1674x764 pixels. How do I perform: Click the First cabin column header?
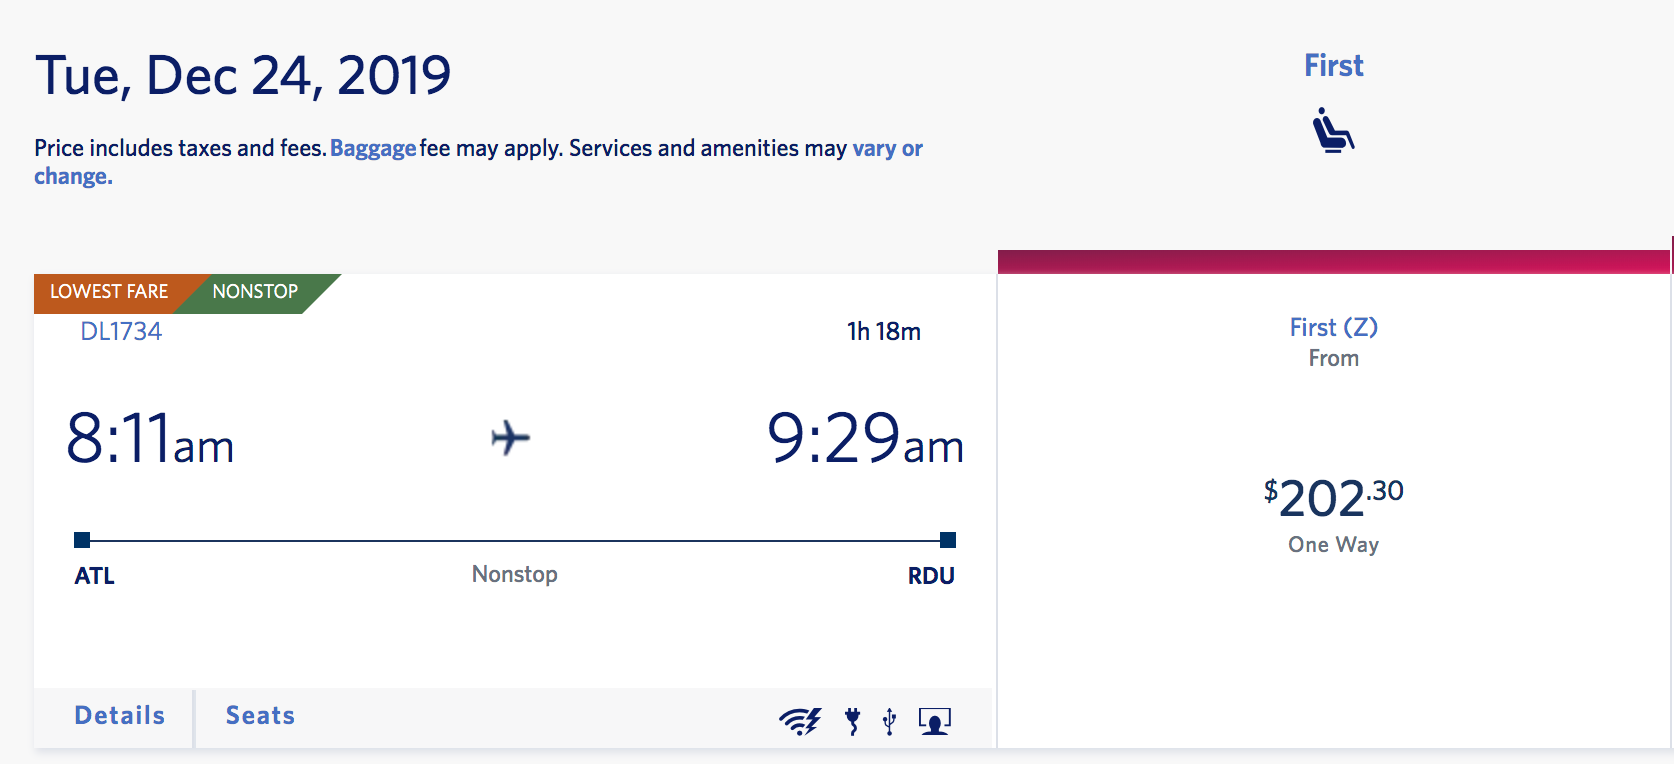tap(1333, 66)
